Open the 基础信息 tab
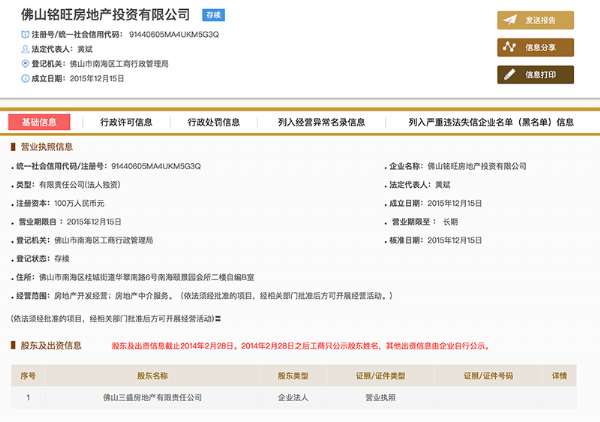 pos(39,122)
